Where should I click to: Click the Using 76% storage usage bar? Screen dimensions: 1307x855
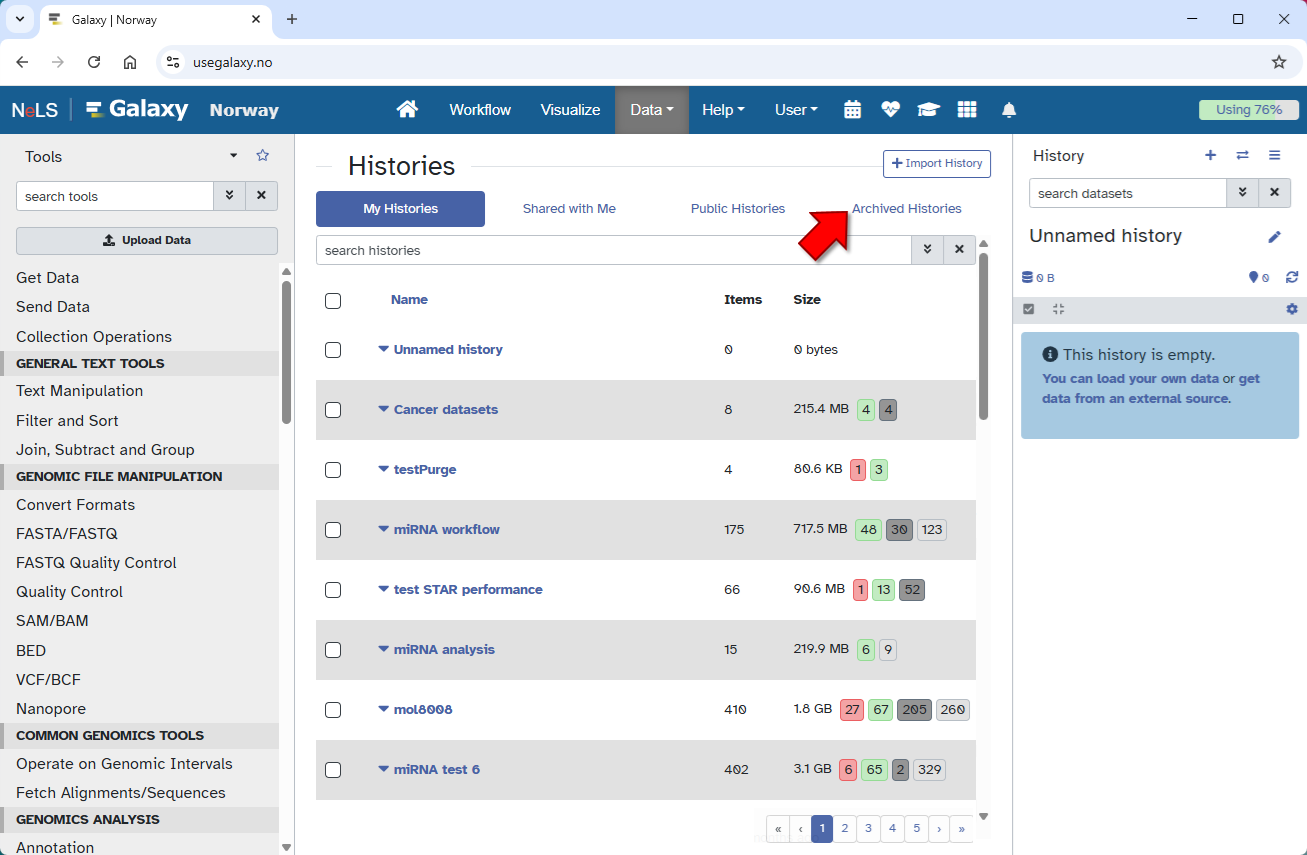tap(1248, 110)
